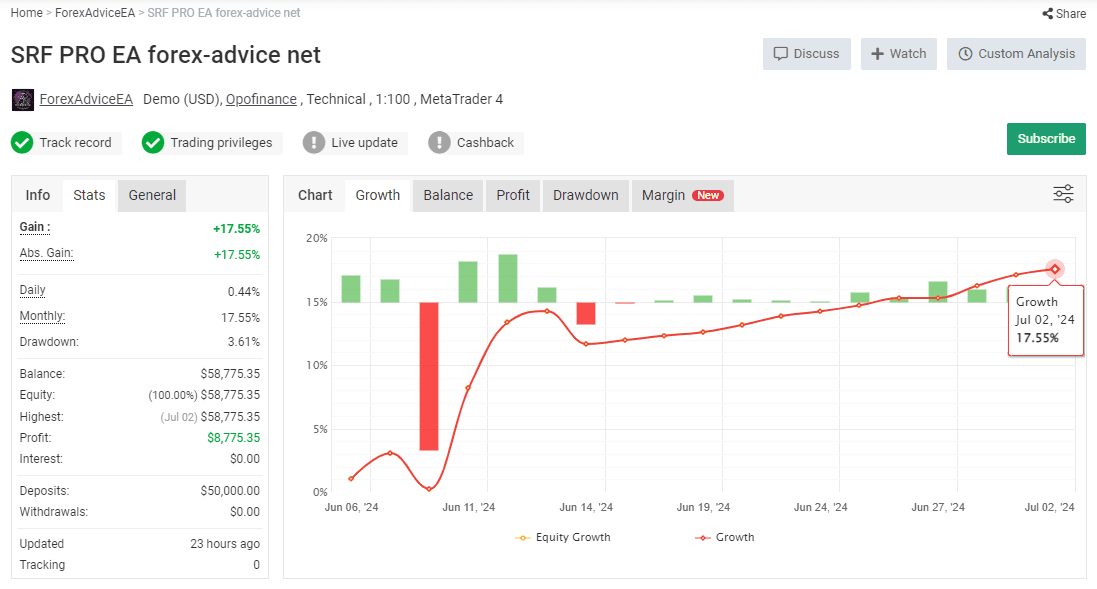
Task: Open Margin tab with New badge
Action: (x=683, y=195)
